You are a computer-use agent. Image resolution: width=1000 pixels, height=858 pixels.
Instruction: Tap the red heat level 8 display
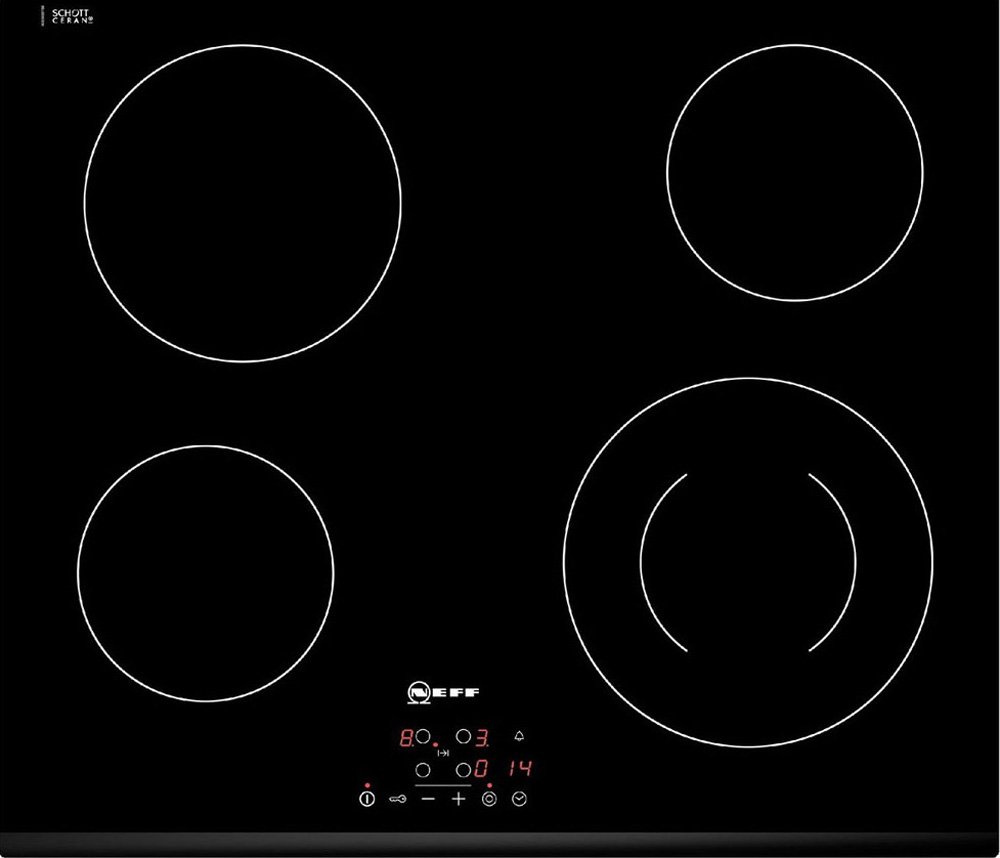pyautogui.click(x=406, y=740)
